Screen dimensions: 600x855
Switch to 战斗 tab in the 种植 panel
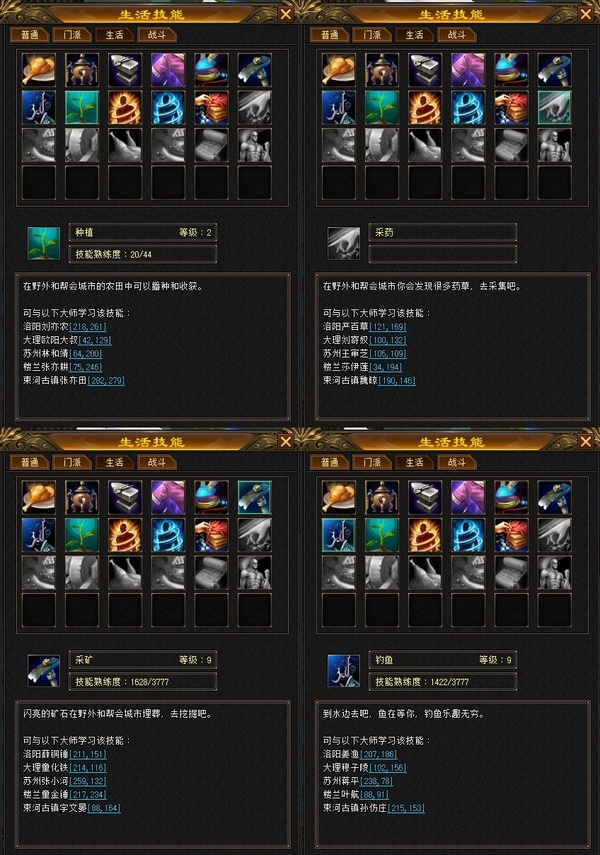click(x=157, y=35)
